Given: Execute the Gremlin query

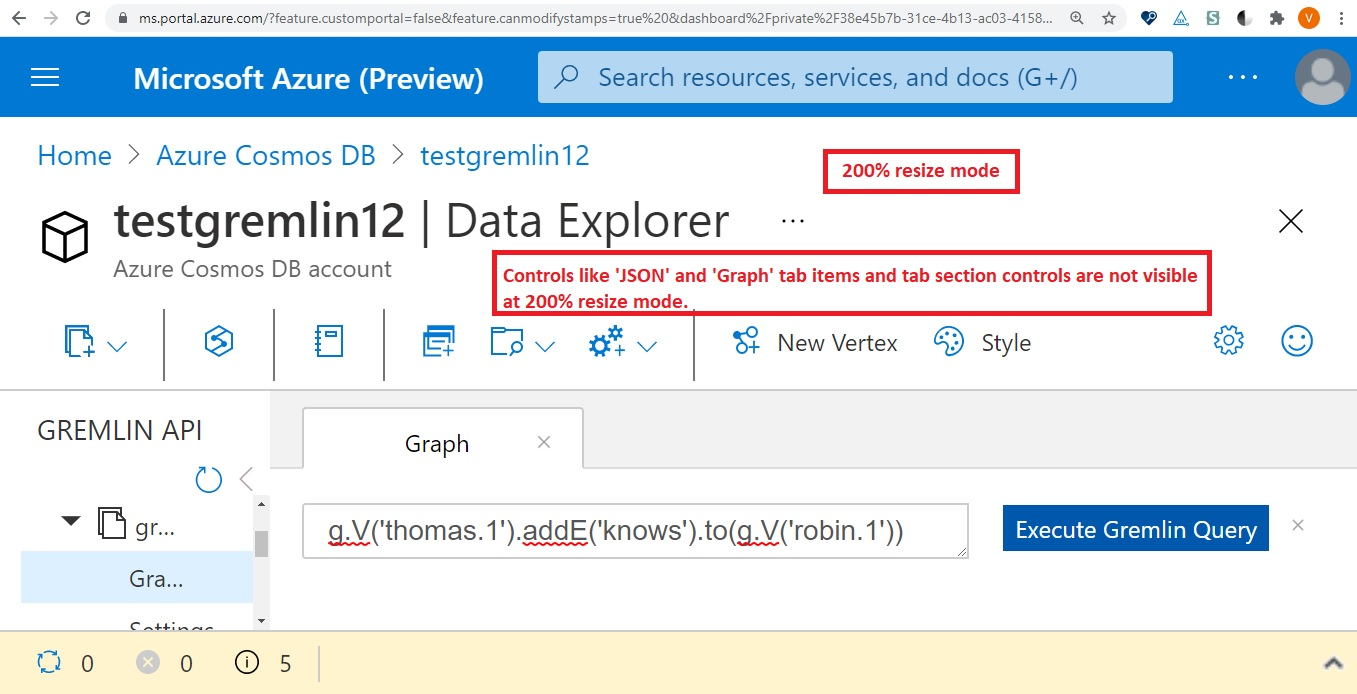Looking at the screenshot, I should [1135, 529].
